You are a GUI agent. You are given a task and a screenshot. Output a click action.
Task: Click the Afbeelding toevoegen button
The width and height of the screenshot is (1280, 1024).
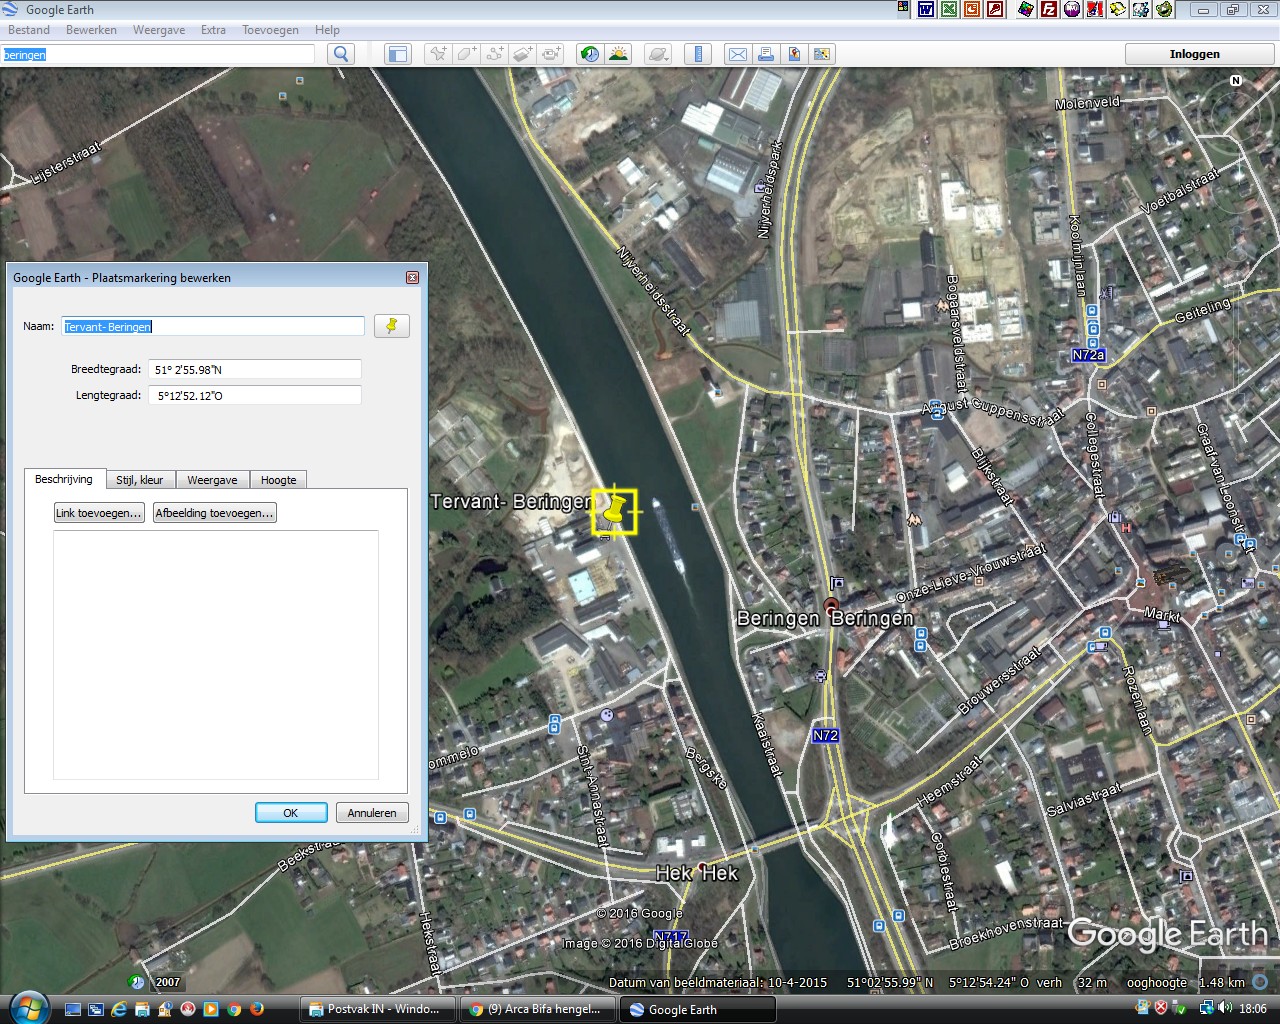point(214,513)
